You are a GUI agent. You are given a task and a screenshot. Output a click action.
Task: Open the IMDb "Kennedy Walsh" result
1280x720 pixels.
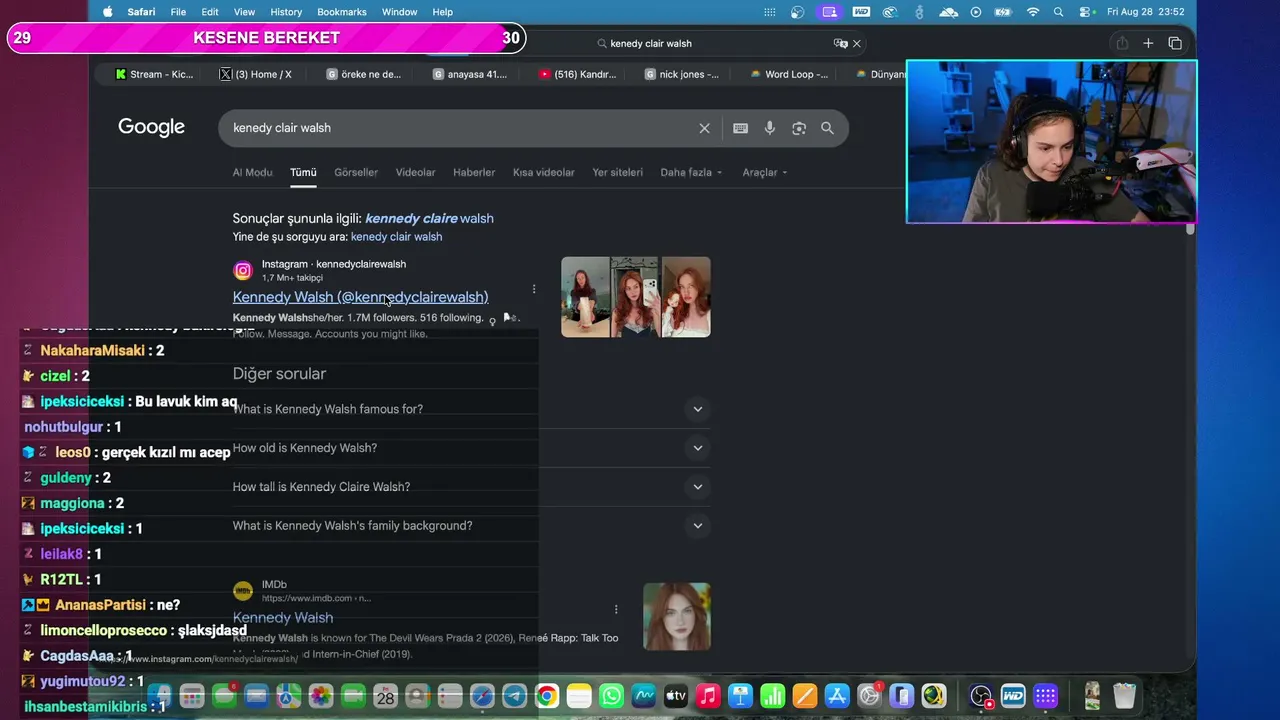[283, 618]
